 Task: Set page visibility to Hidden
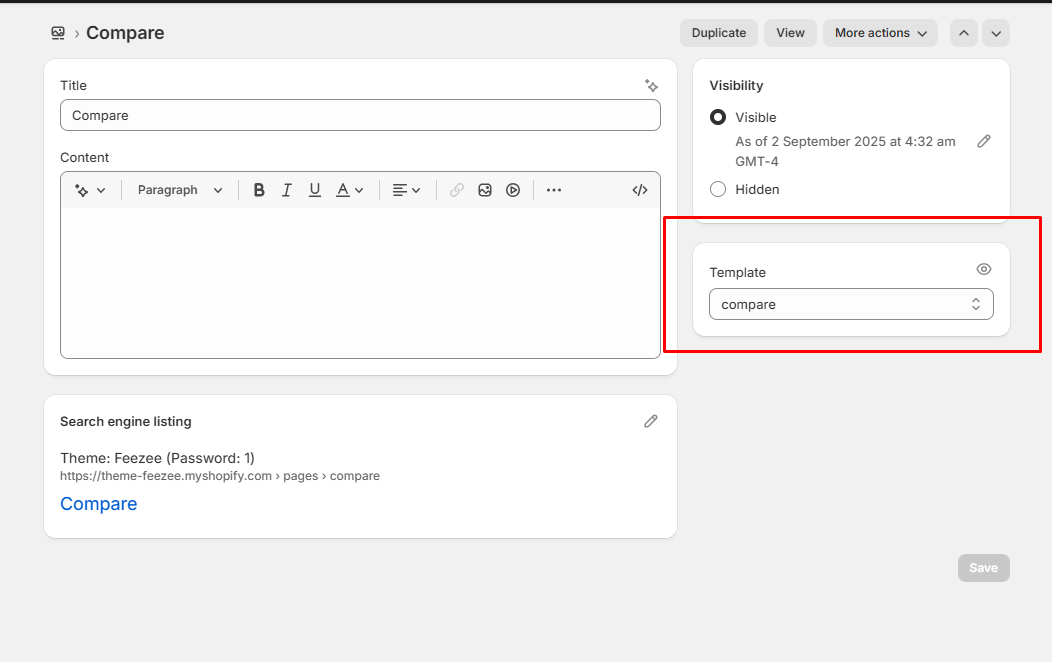point(718,189)
